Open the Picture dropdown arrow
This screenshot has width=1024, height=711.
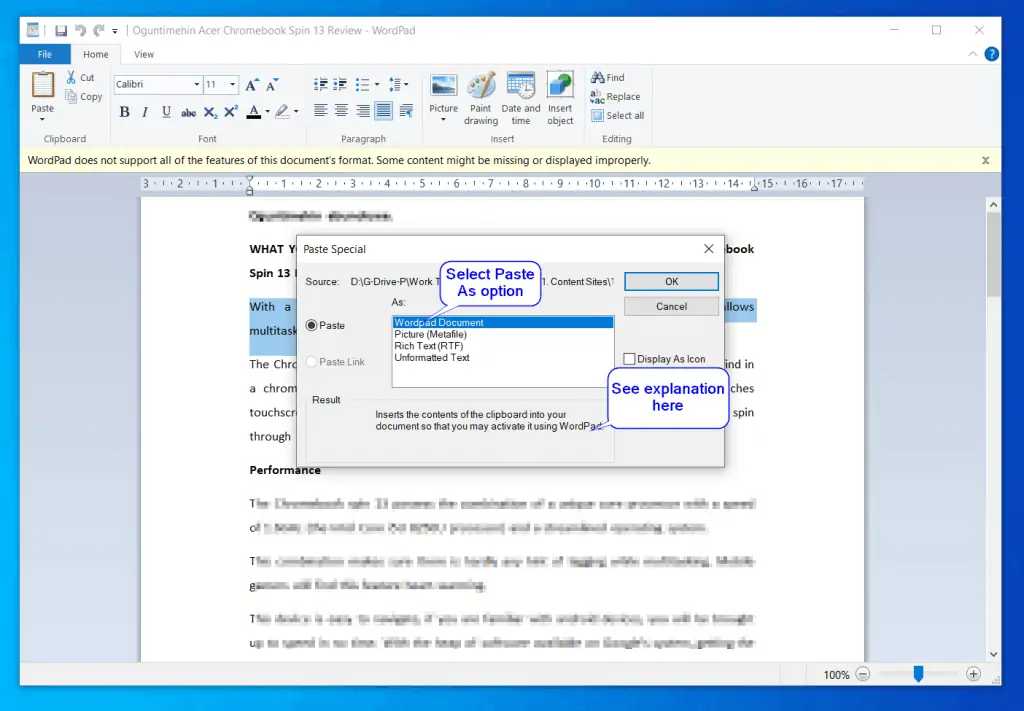coord(443,120)
